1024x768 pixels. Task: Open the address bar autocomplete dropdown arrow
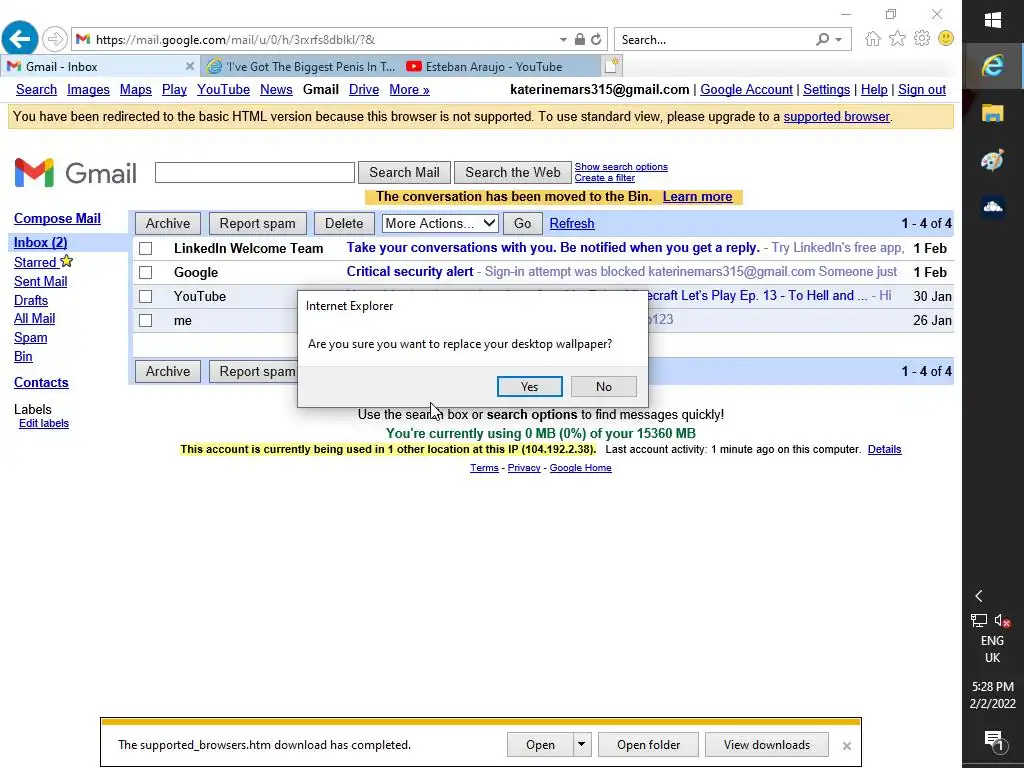pyautogui.click(x=563, y=40)
